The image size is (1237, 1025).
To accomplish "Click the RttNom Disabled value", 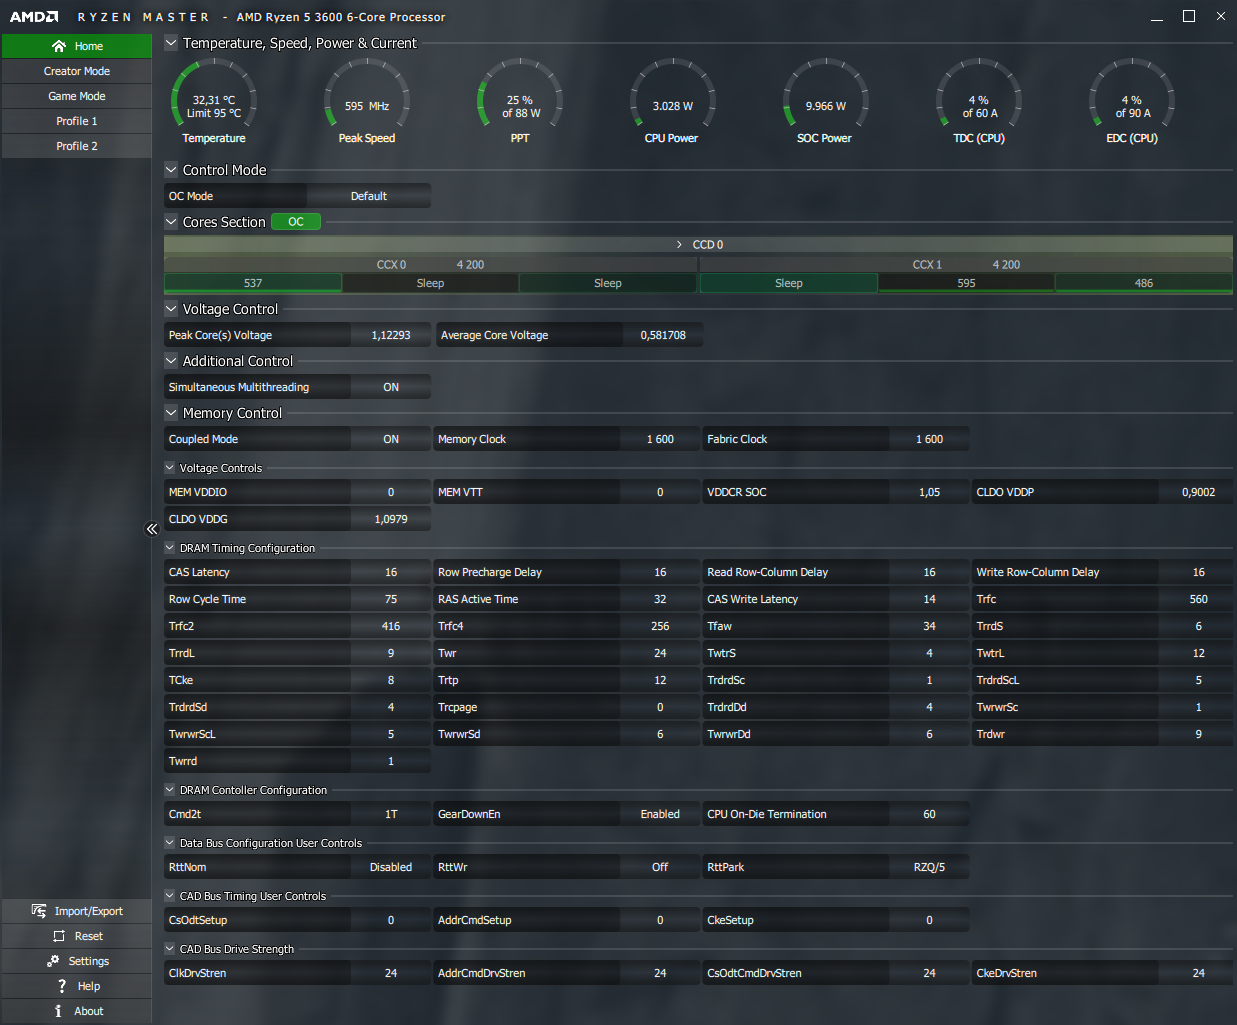I will (391, 867).
